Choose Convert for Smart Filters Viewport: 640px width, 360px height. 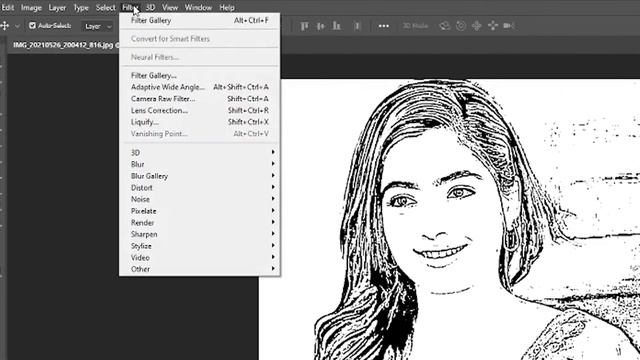pyautogui.click(x=200, y=39)
